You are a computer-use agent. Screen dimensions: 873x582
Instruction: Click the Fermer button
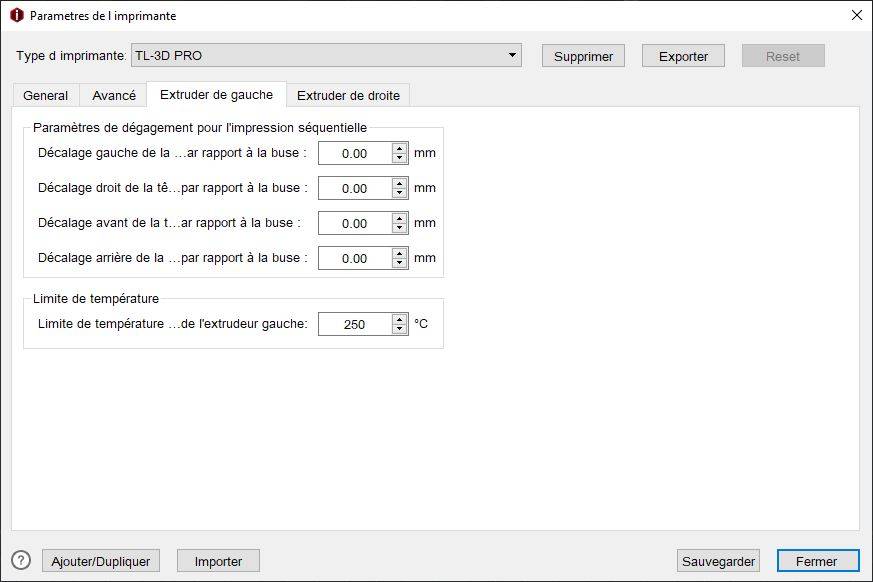pos(818,561)
